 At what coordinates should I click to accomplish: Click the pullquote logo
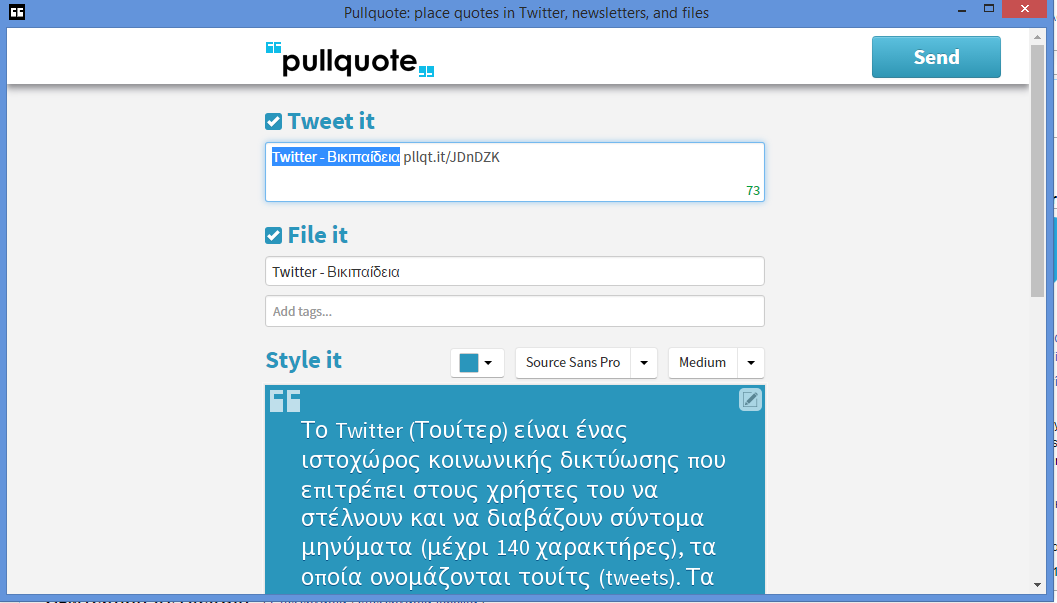pyautogui.click(x=350, y=59)
